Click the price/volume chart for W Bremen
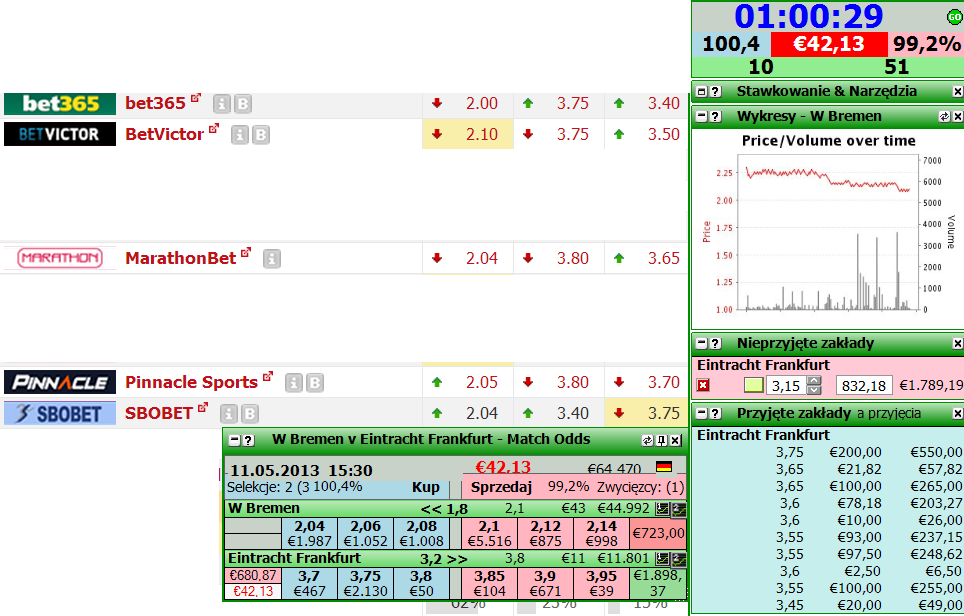964x616 pixels. click(x=828, y=229)
